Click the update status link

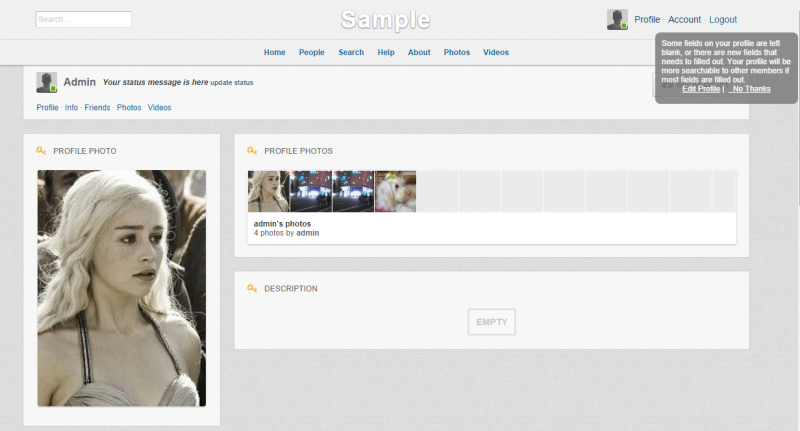coord(232,83)
